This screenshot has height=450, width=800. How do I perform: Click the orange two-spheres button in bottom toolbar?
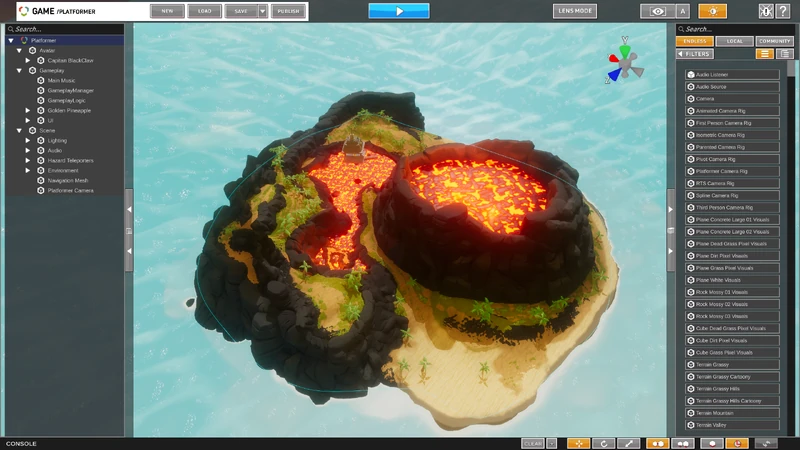(658, 443)
